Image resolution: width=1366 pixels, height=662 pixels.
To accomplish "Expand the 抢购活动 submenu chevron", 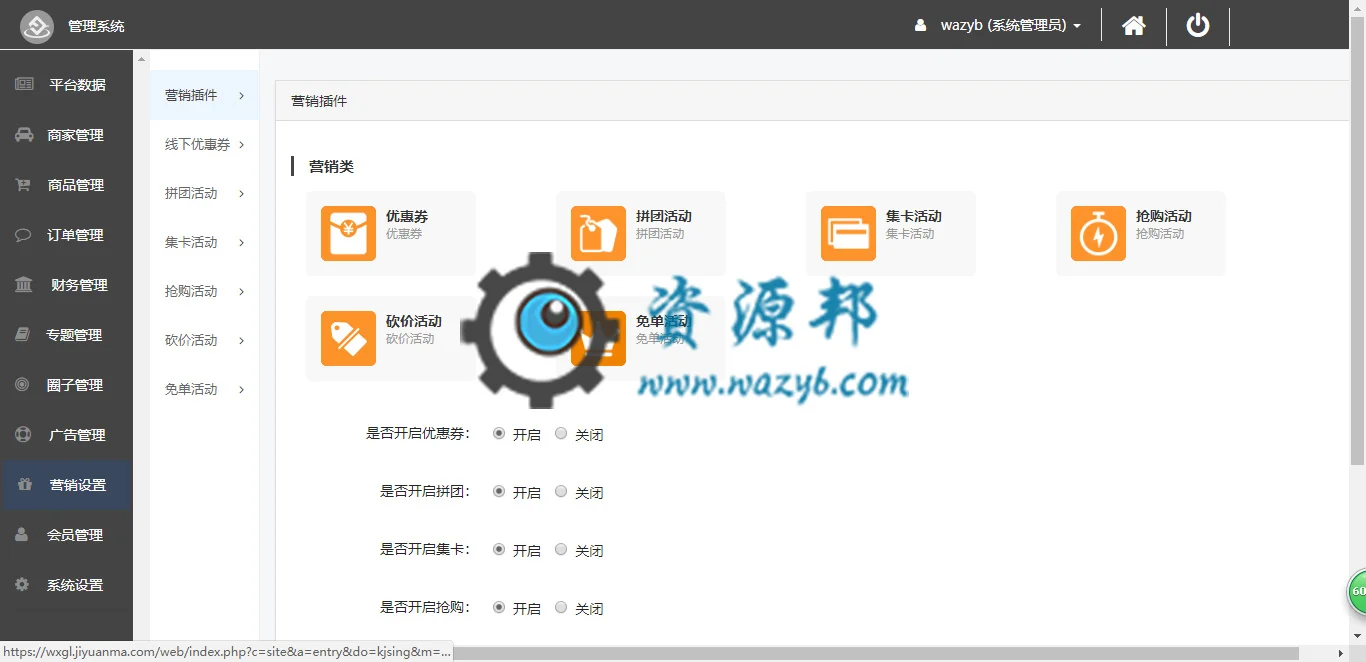I will click(242, 291).
